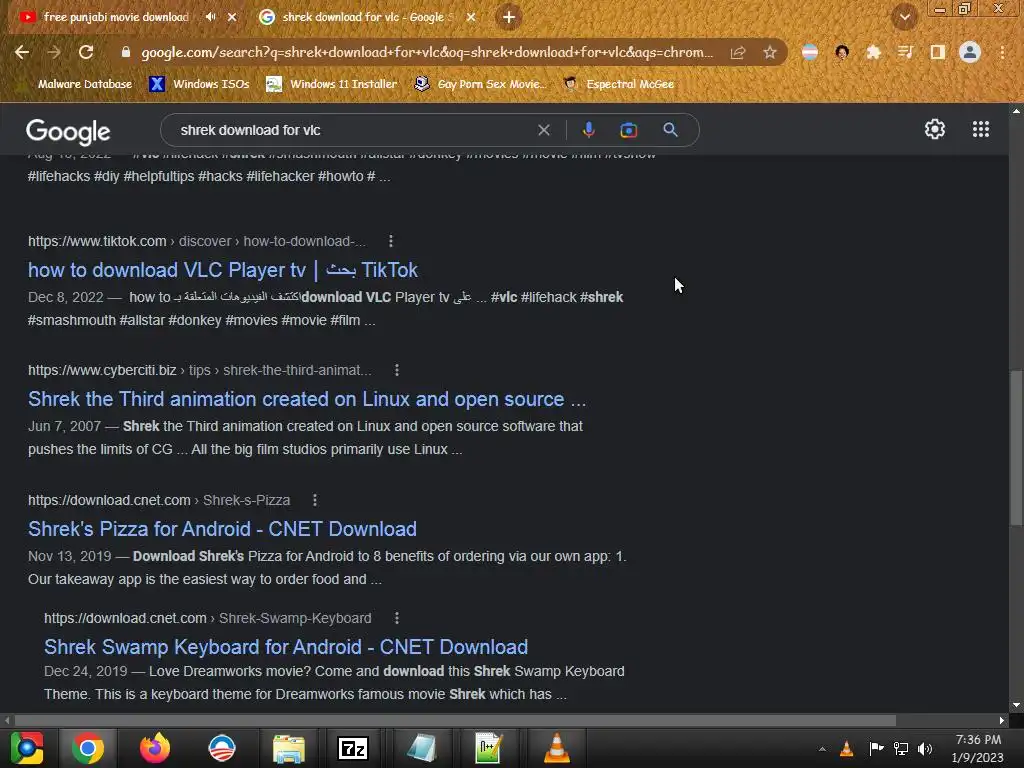Open network status tray icon
Screen dimensions: 1024x768
pos(901,748)
